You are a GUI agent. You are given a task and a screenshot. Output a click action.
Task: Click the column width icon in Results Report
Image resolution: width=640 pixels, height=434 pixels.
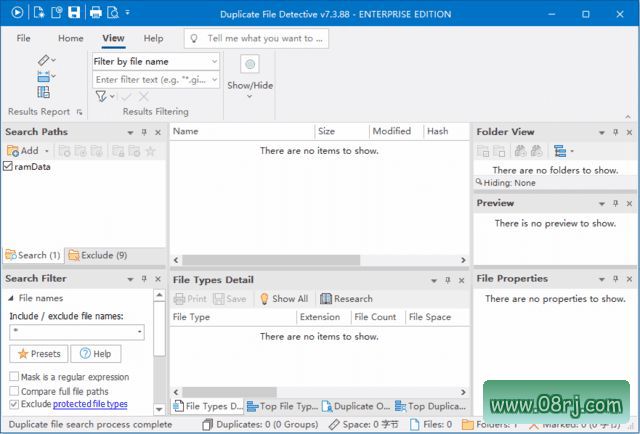[44, 76]
